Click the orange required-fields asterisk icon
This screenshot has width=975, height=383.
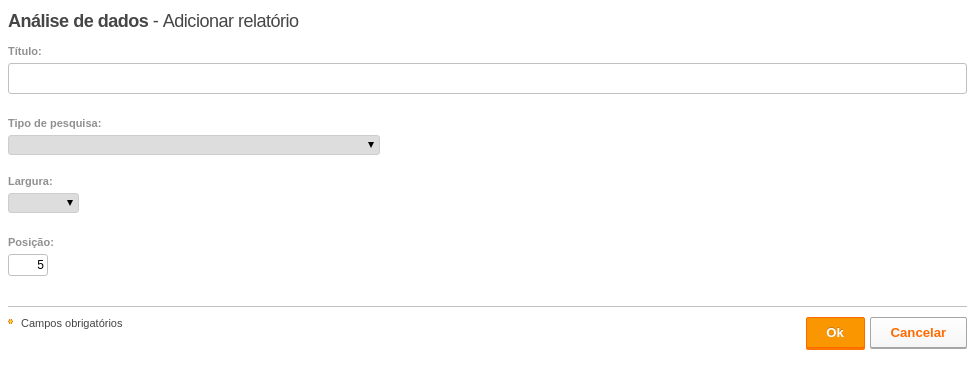11,321
